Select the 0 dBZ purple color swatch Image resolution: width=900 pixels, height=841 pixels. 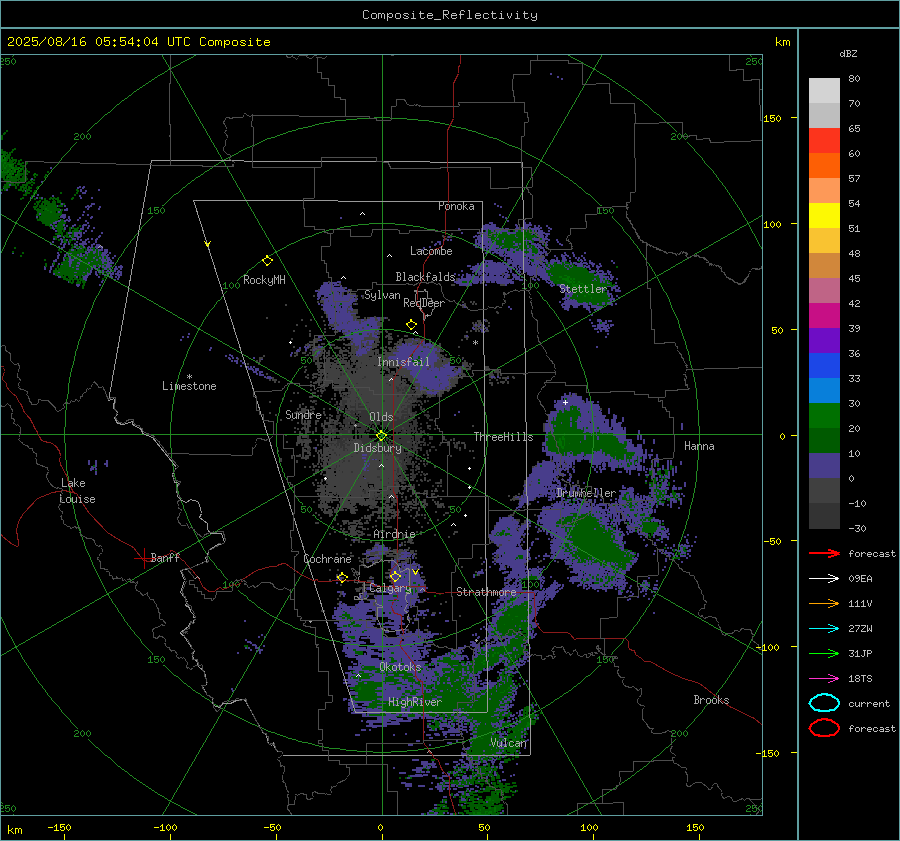click(824, 465)
